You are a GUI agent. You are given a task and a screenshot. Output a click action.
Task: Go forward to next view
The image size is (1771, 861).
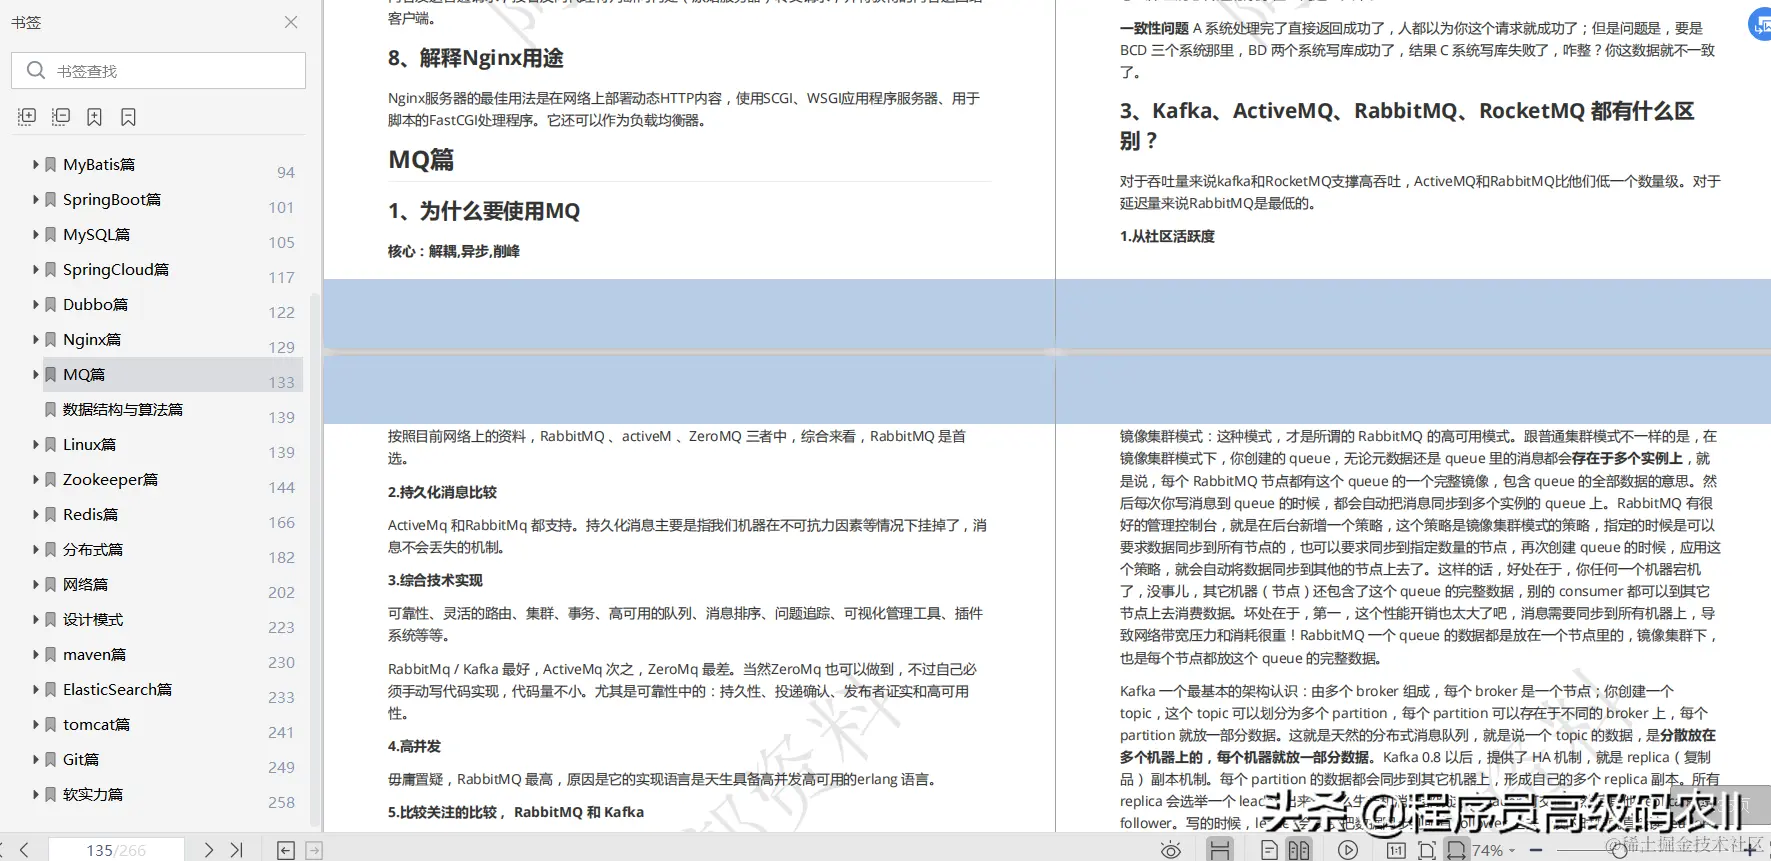click(x=314, y=850)
